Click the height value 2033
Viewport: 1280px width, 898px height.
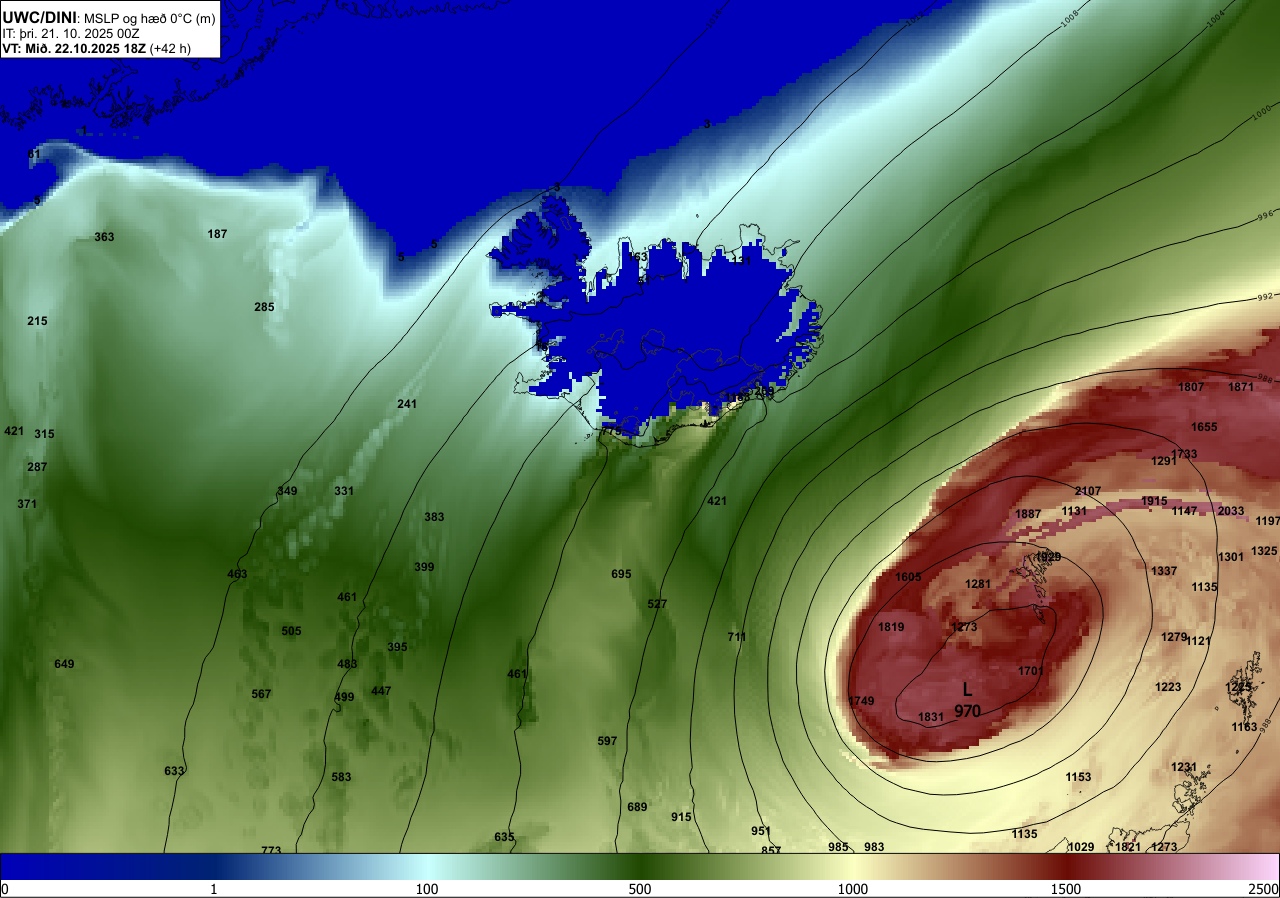click(1231, 511)
